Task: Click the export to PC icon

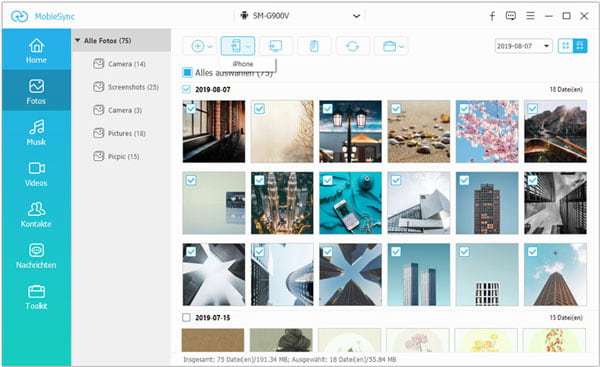Action: coord(276,46)
